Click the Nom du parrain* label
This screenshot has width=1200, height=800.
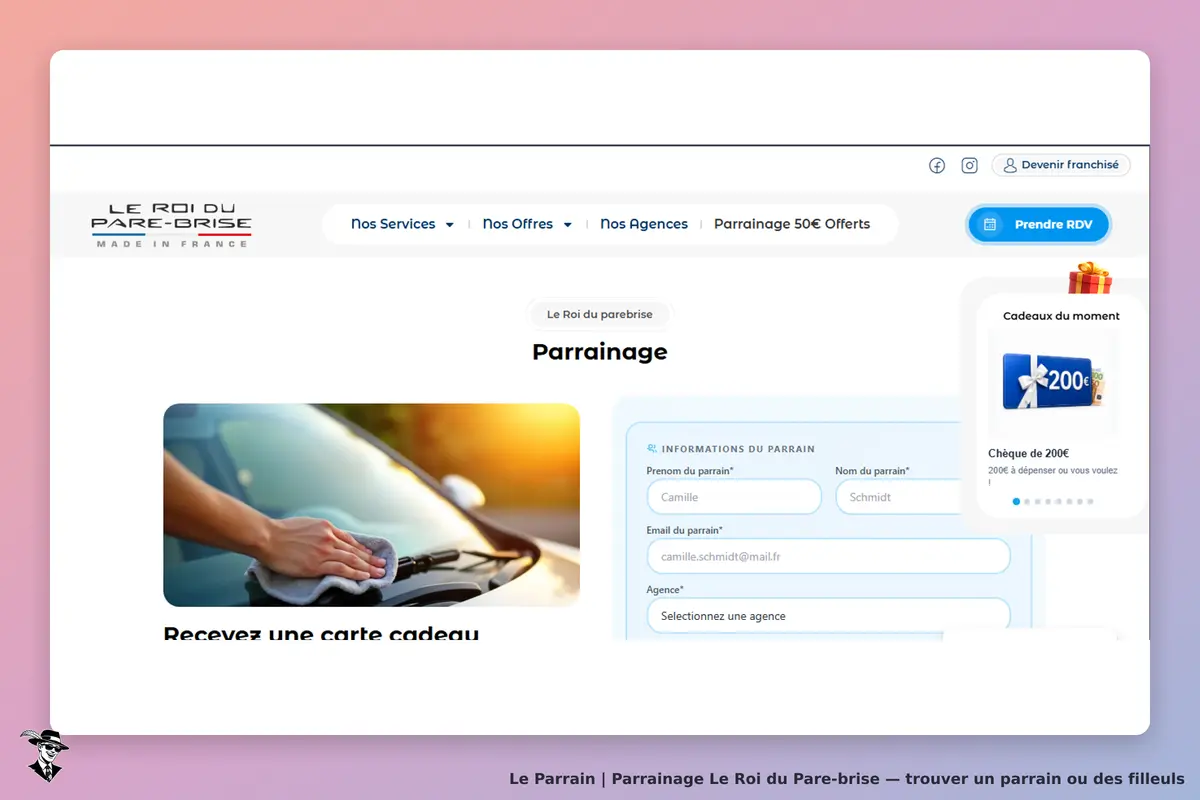click(872, 471)
